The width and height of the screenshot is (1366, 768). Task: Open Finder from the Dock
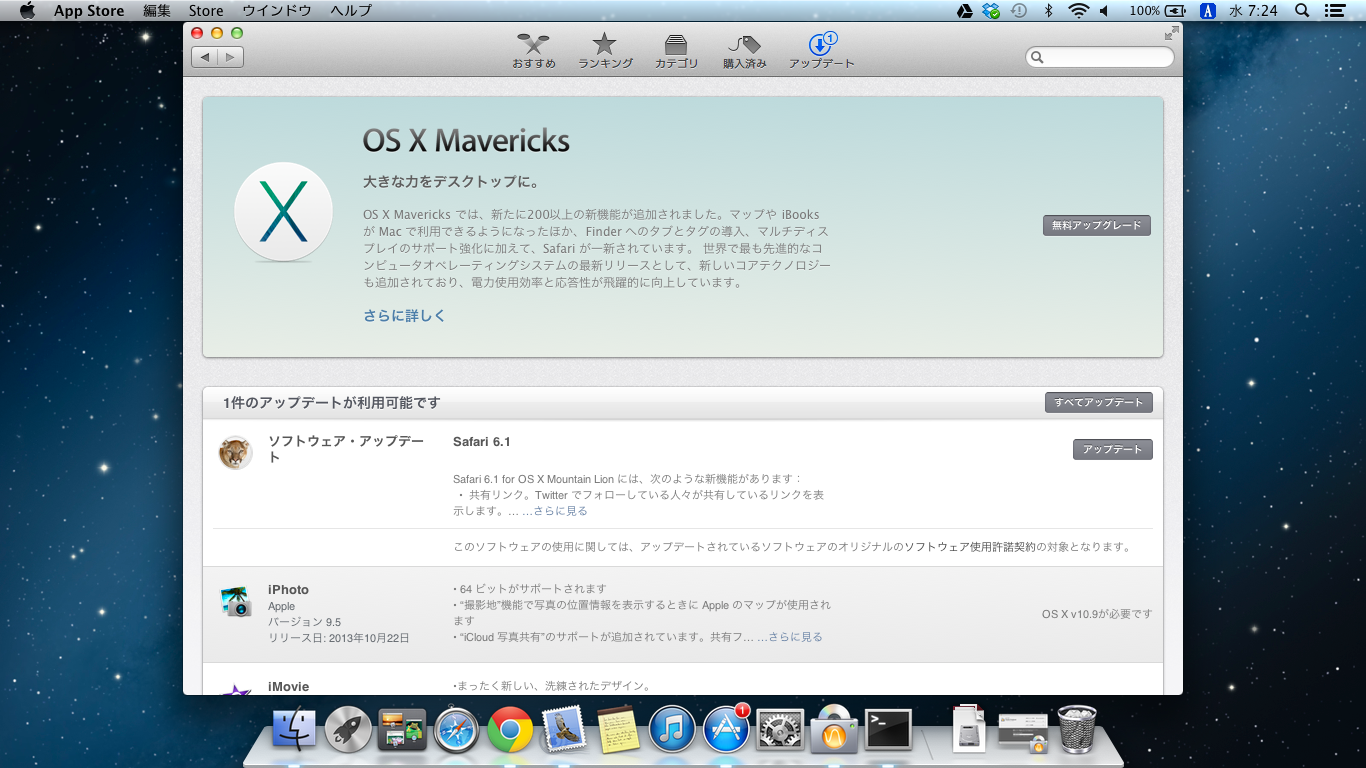pyautogui.click(x=294, y=730)
